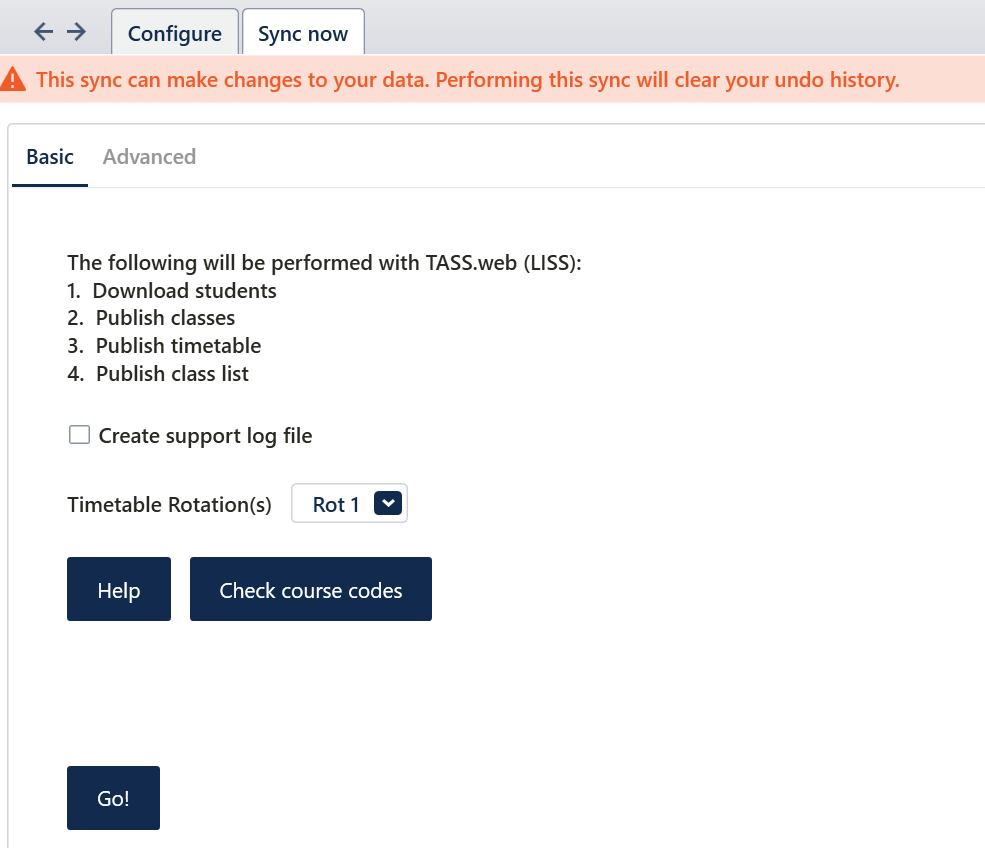
Task: Click the Timetable Rotation(s) label
Action: coord(169,505)
